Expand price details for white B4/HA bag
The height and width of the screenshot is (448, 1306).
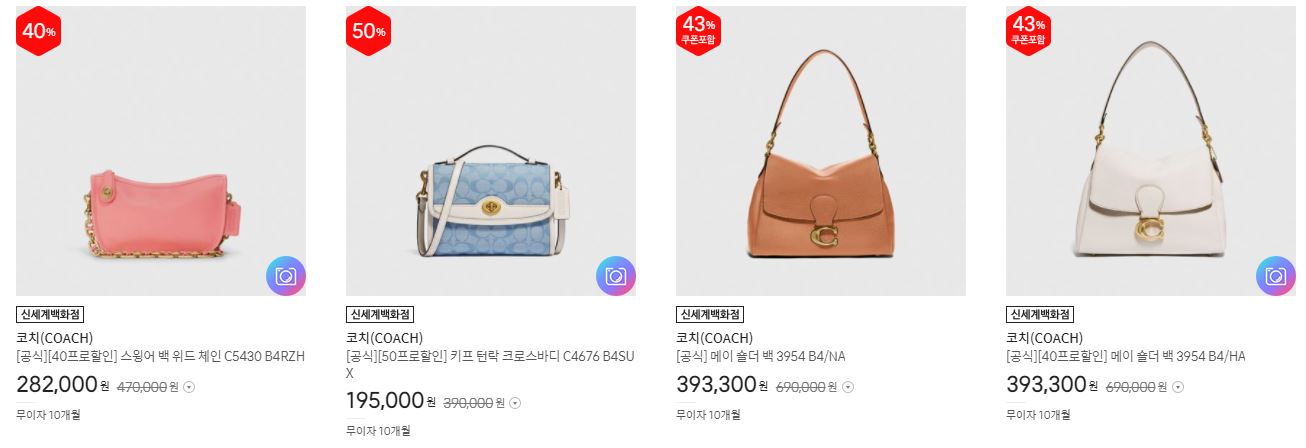1179,386
